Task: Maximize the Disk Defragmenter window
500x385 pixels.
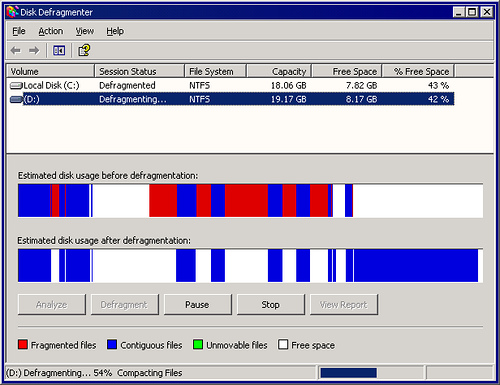Action: point(472,12)
